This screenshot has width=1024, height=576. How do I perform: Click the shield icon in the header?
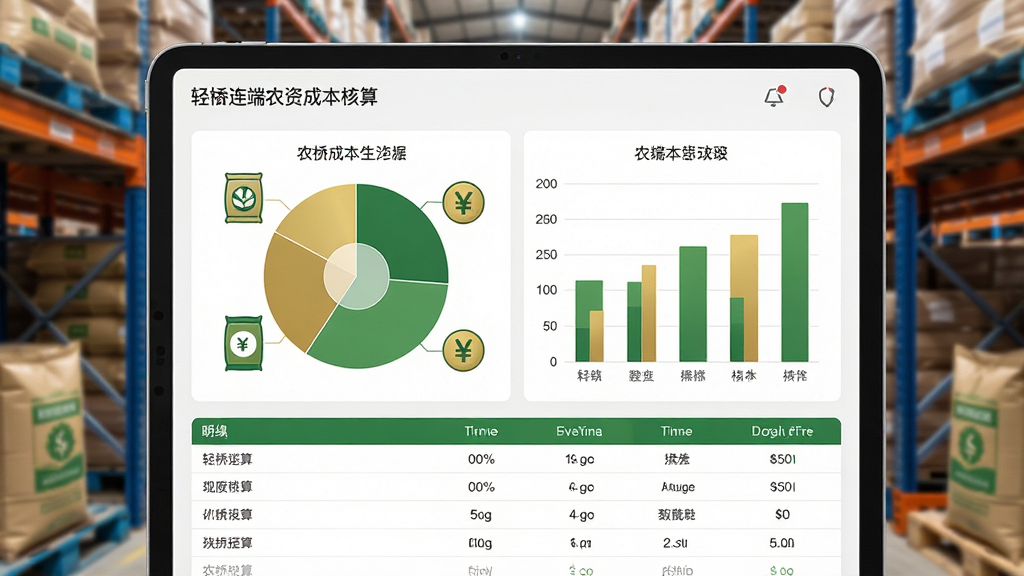tap(826, 97)
